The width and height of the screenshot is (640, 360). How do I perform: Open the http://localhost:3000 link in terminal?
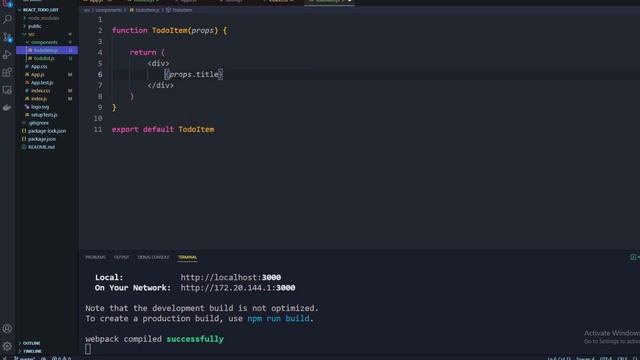[x=231, y=278]
